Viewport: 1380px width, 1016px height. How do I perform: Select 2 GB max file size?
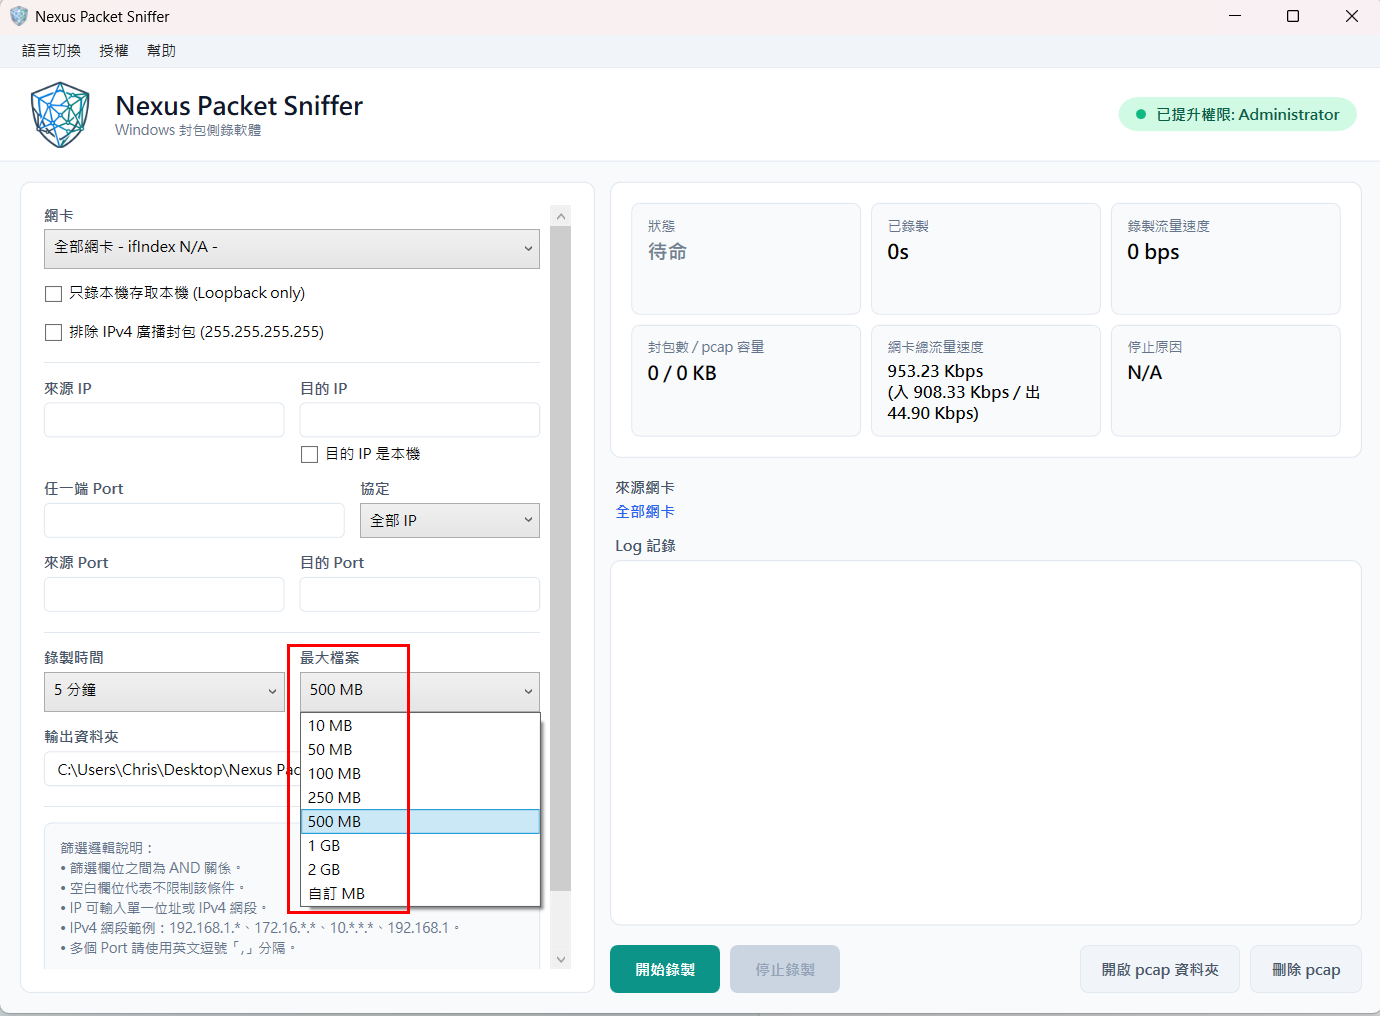420,870
